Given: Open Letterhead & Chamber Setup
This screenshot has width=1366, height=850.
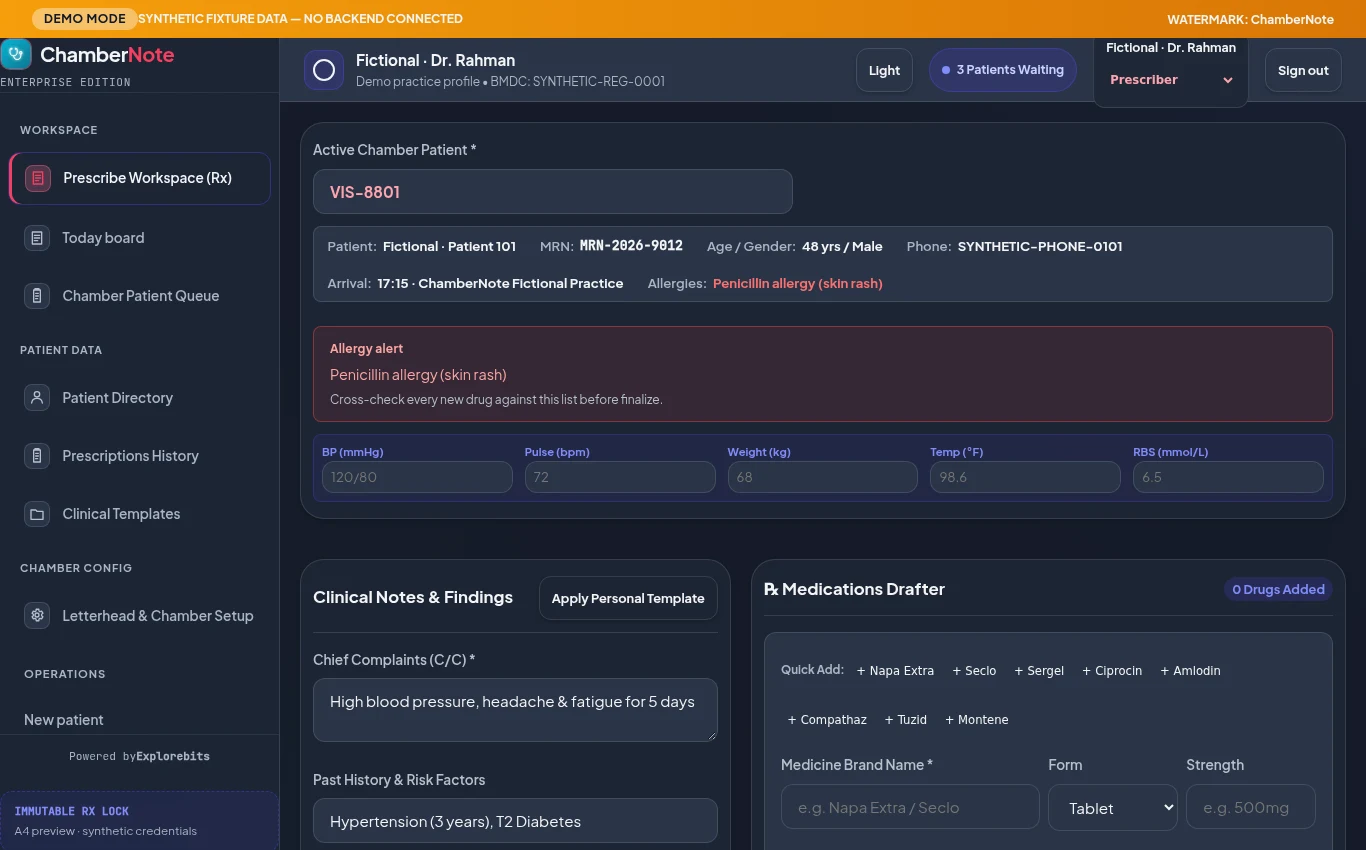Looking at the screenshot, I should (x=140, y=616).
